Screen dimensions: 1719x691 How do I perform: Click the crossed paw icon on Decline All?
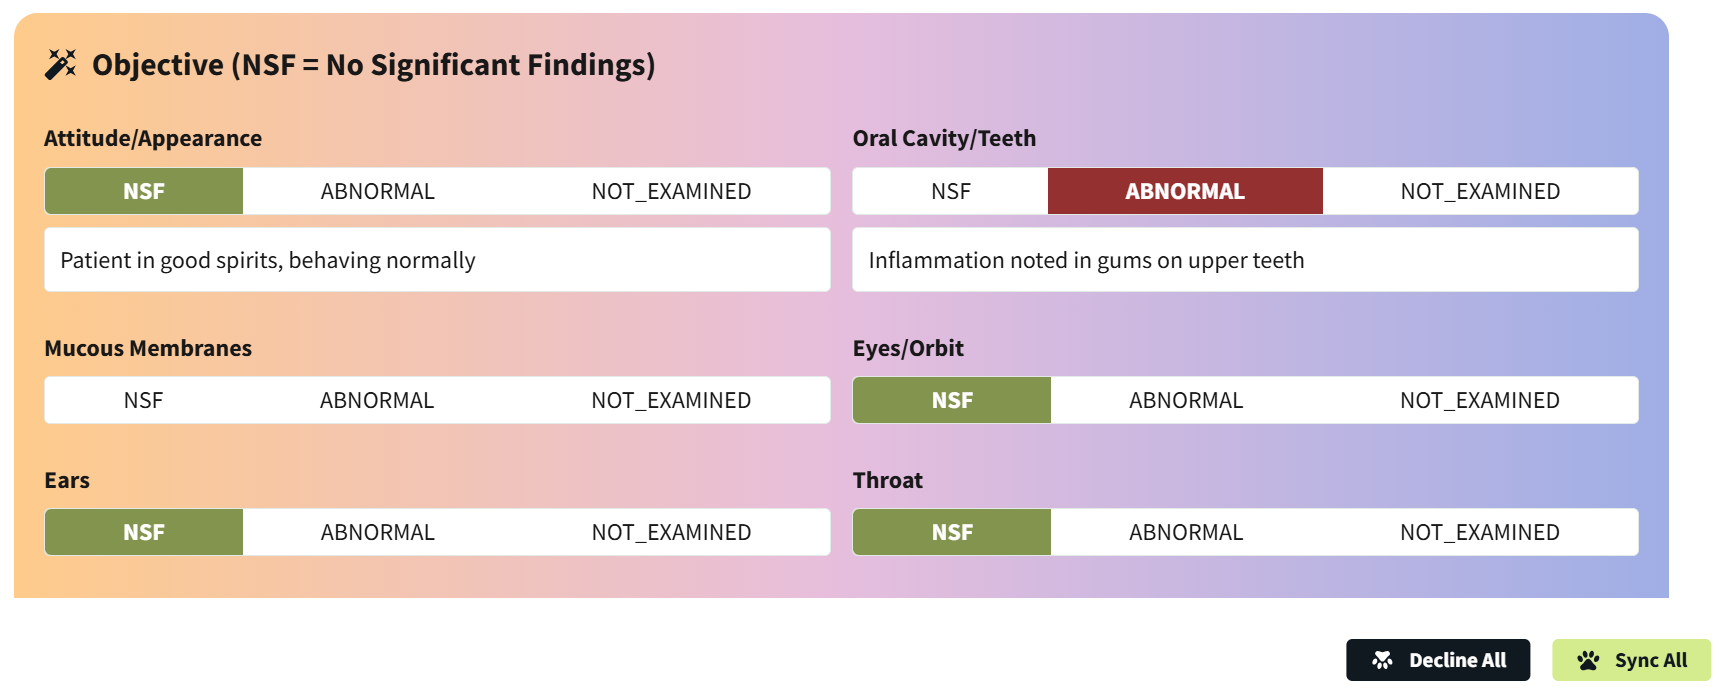(x=1382, y=660)
